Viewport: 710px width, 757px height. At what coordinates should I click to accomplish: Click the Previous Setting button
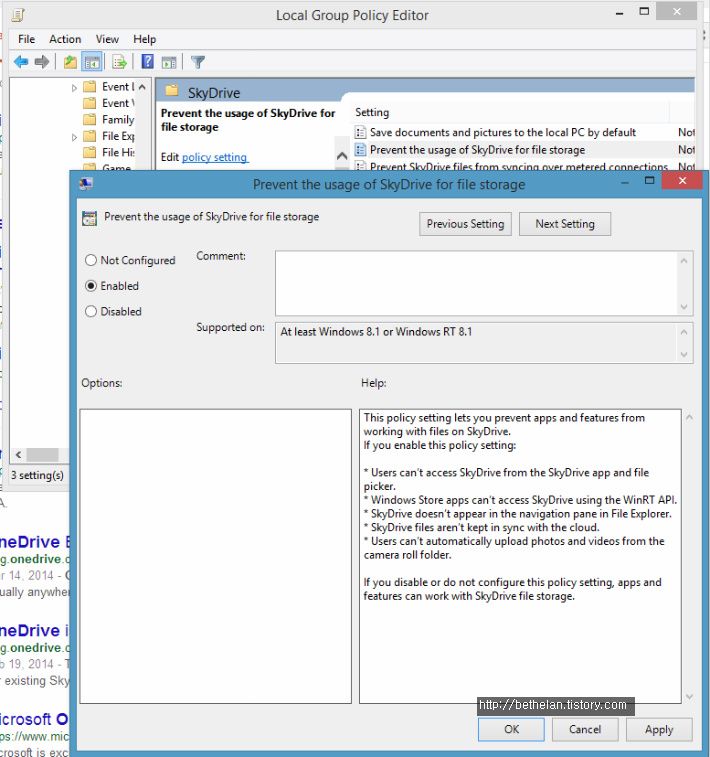click(x=465, y=224)
